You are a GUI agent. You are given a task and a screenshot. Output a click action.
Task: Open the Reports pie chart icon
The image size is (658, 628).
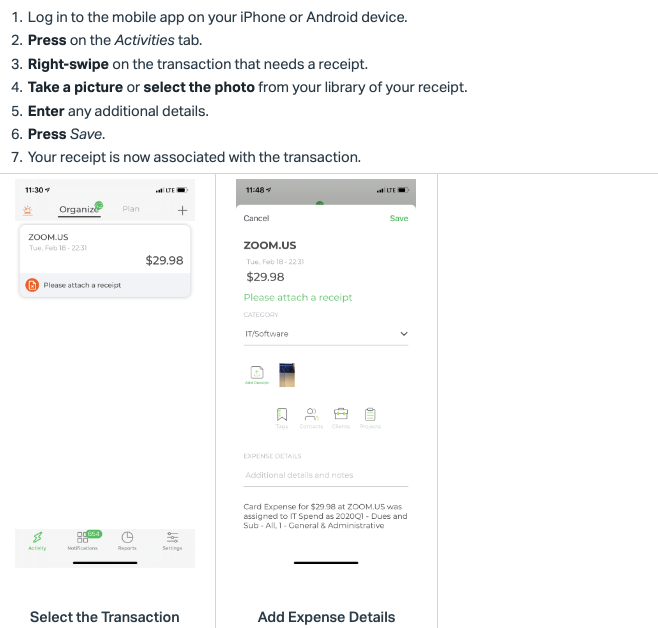(x=127, y=540)
